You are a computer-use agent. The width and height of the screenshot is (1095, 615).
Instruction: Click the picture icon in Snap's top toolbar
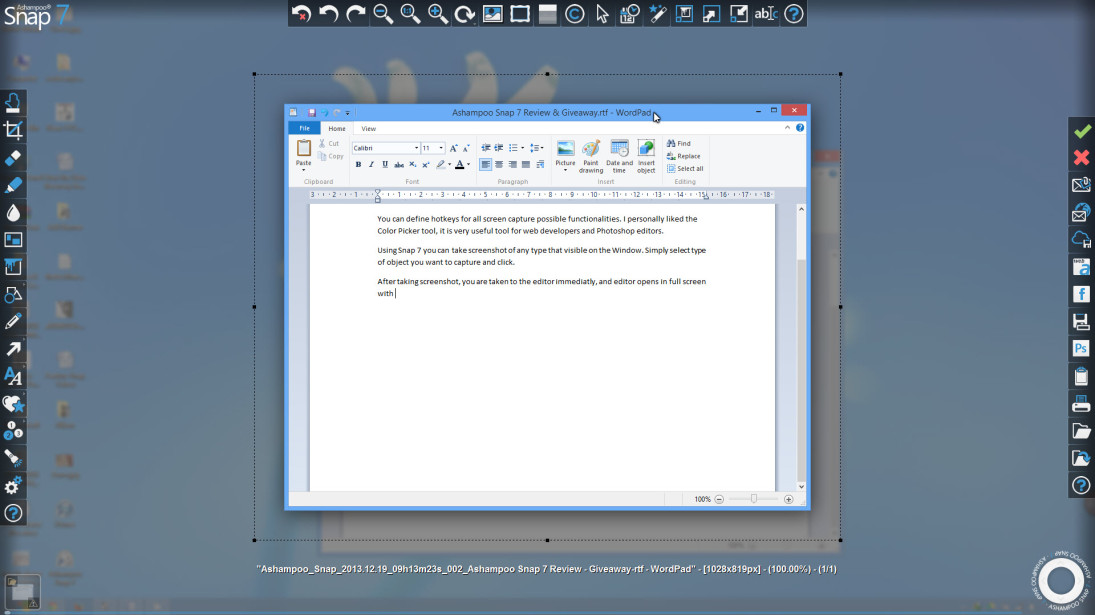(492, 14)
